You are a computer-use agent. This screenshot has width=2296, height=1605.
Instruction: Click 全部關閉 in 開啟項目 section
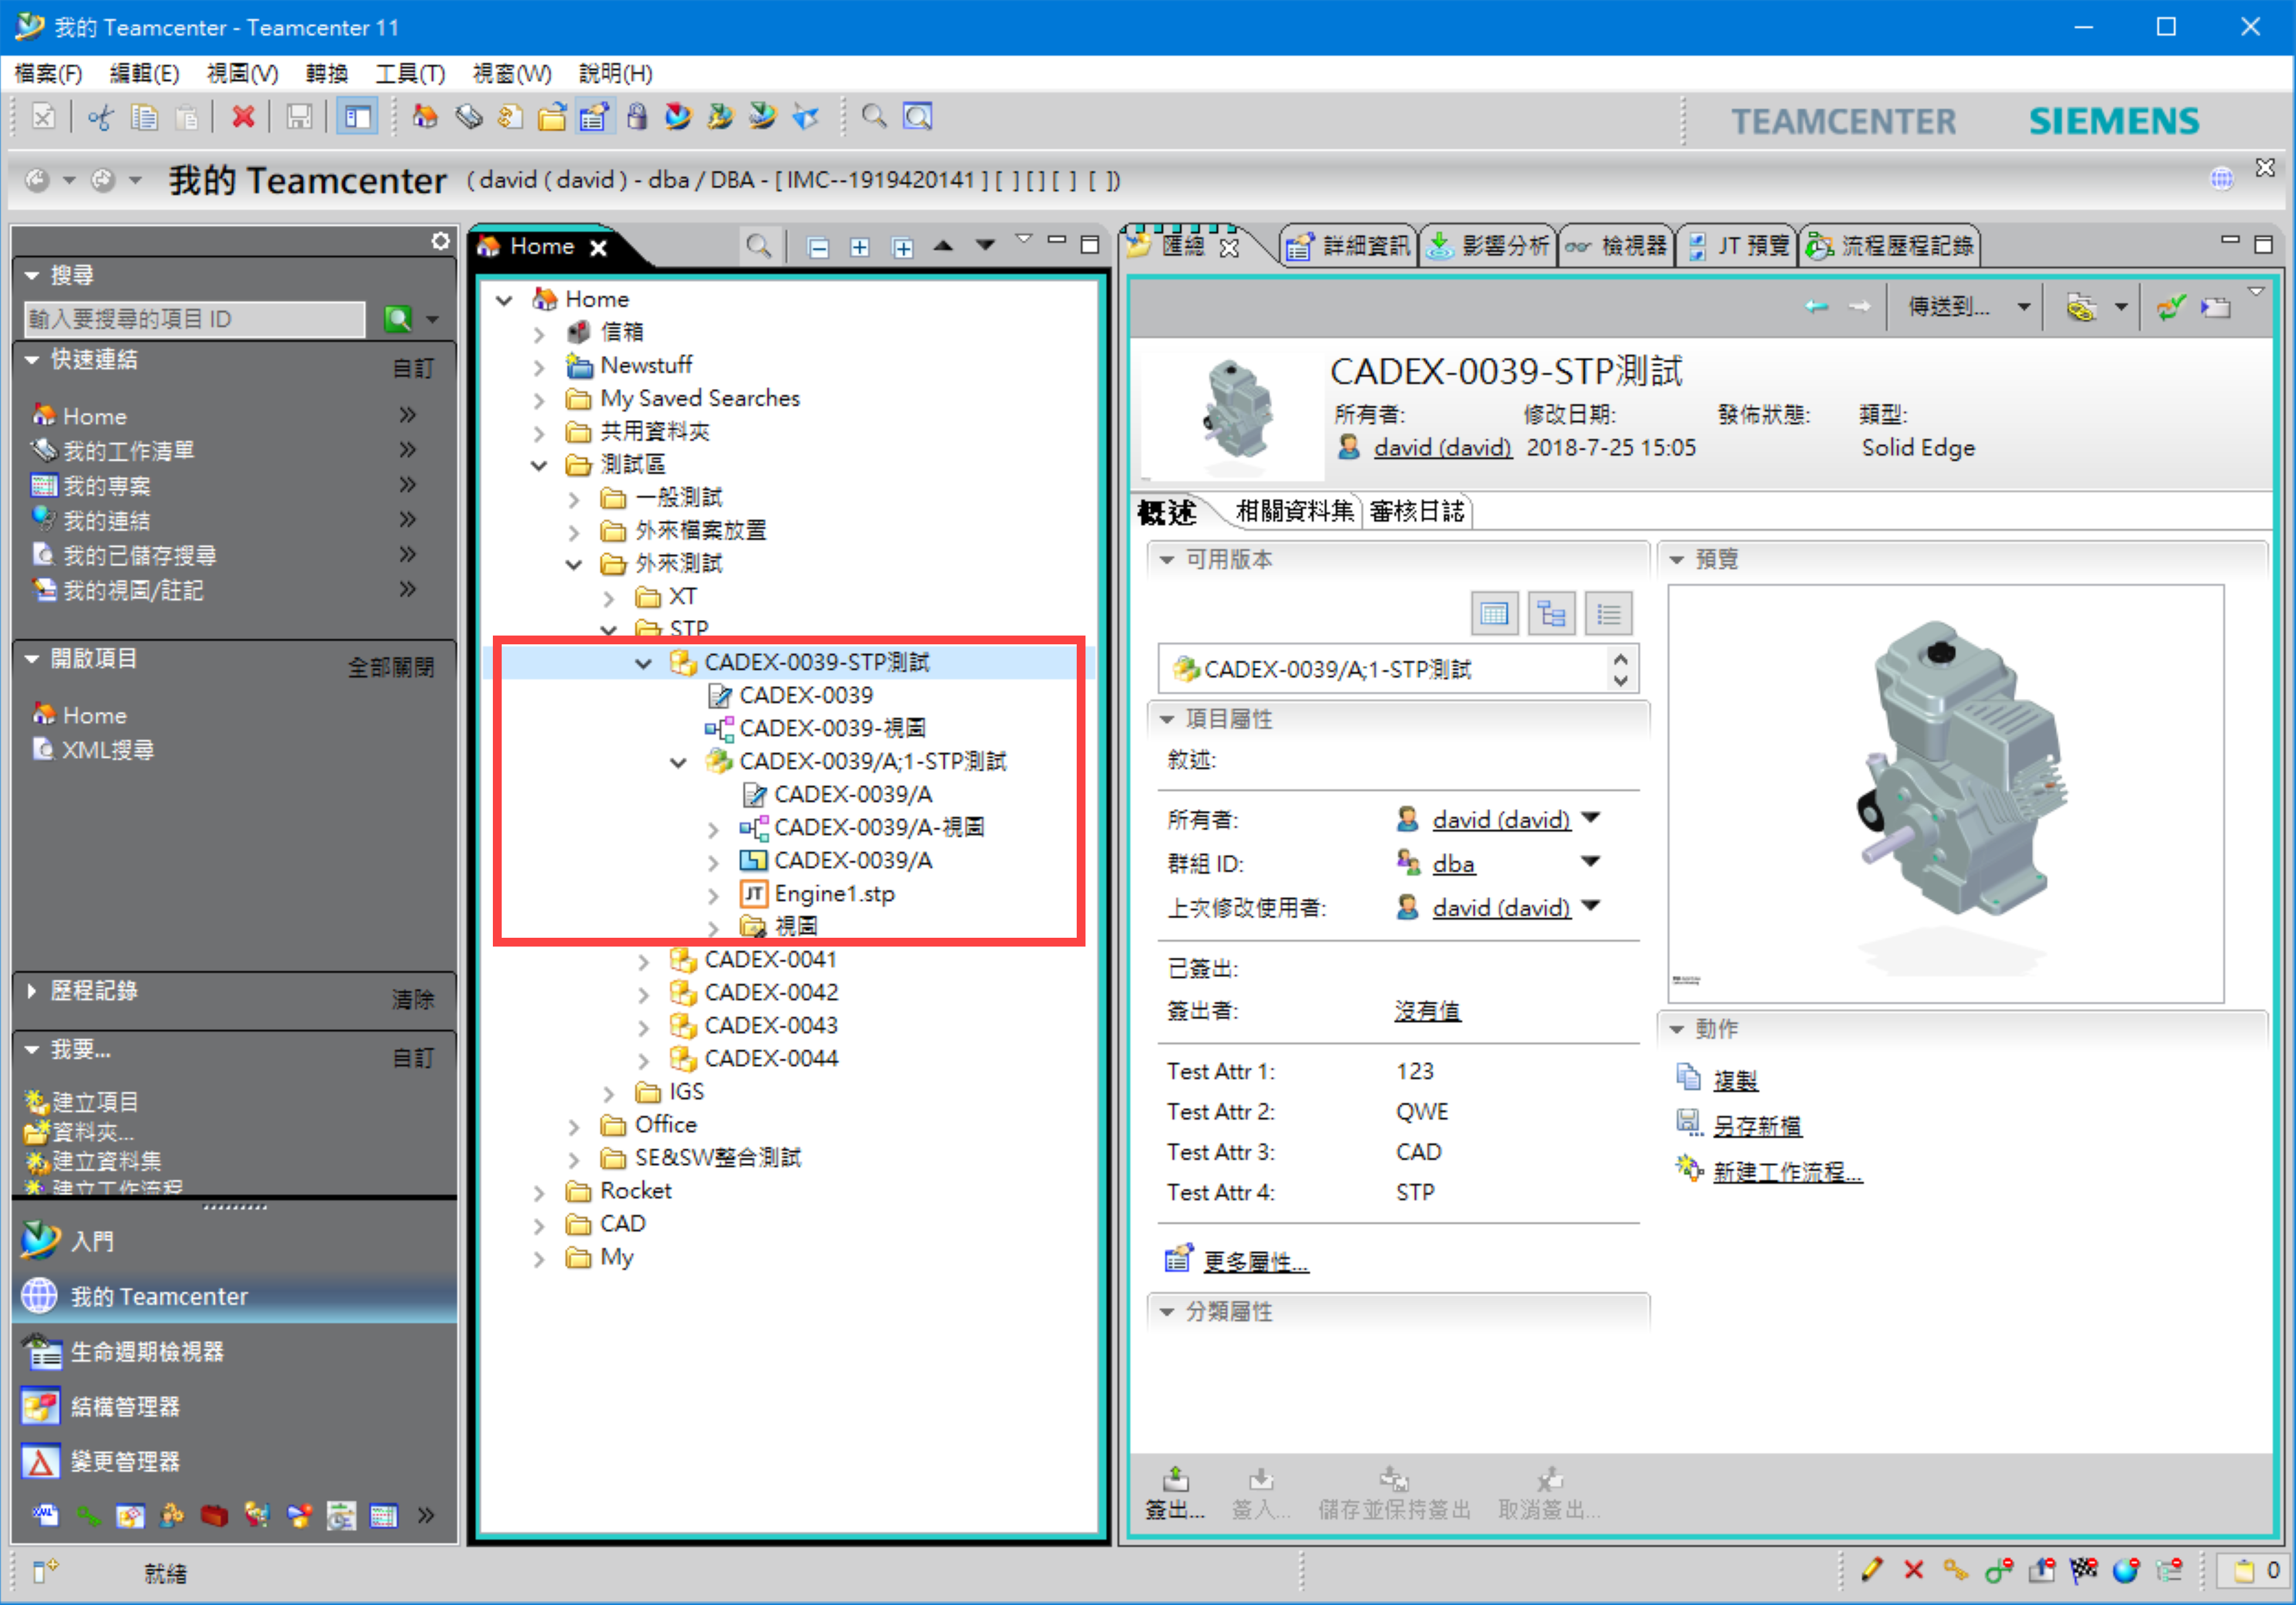coord(391,668)
